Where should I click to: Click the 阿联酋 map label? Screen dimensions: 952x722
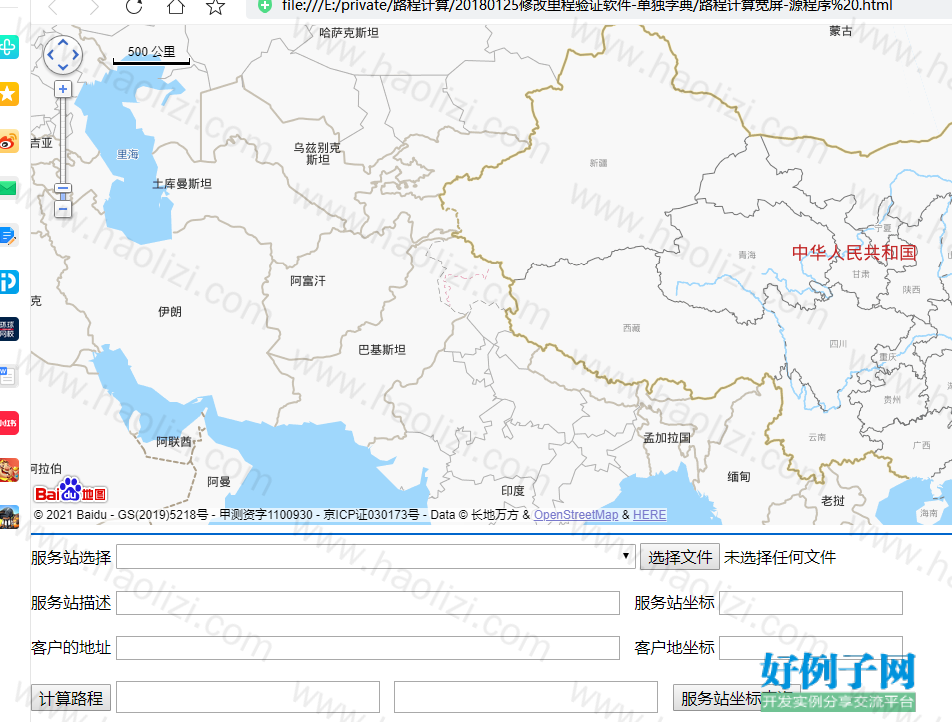[174, 441]
